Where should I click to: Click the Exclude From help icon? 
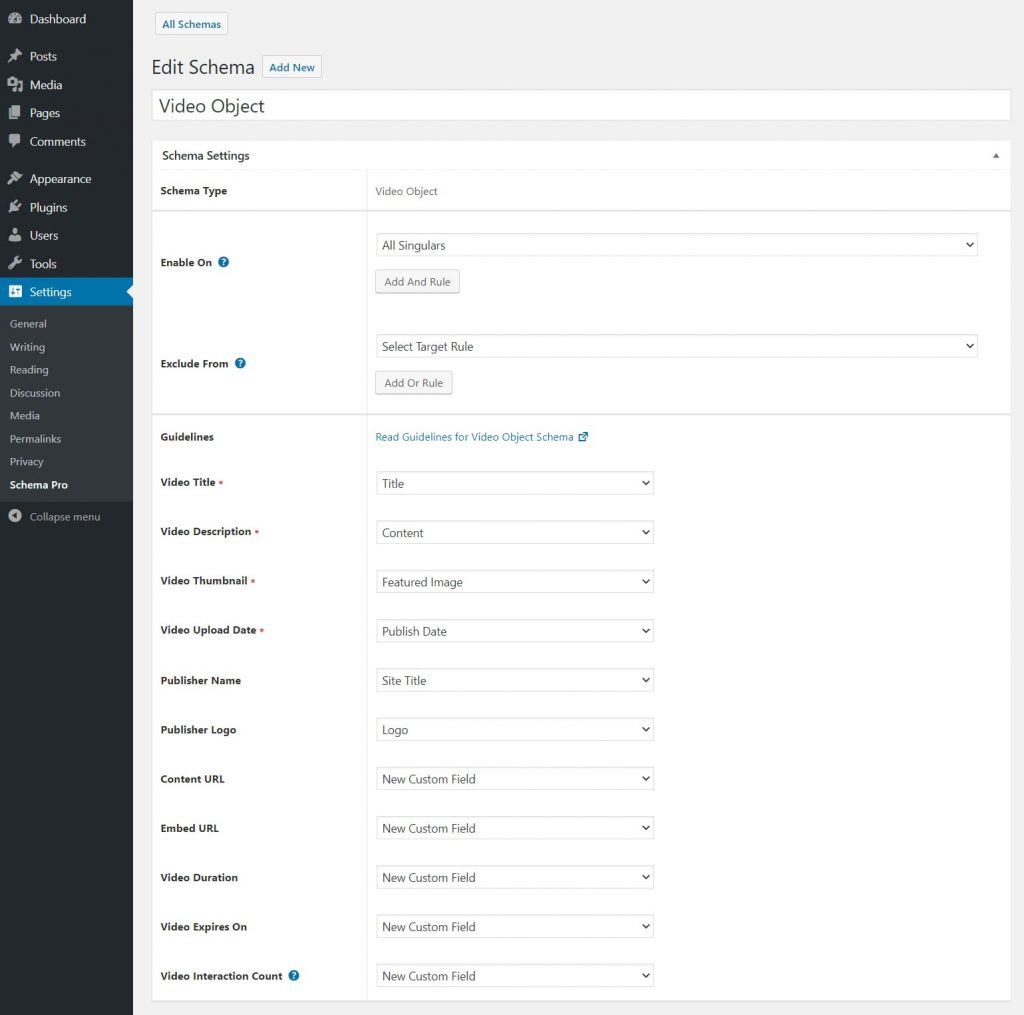pos(240,363)
